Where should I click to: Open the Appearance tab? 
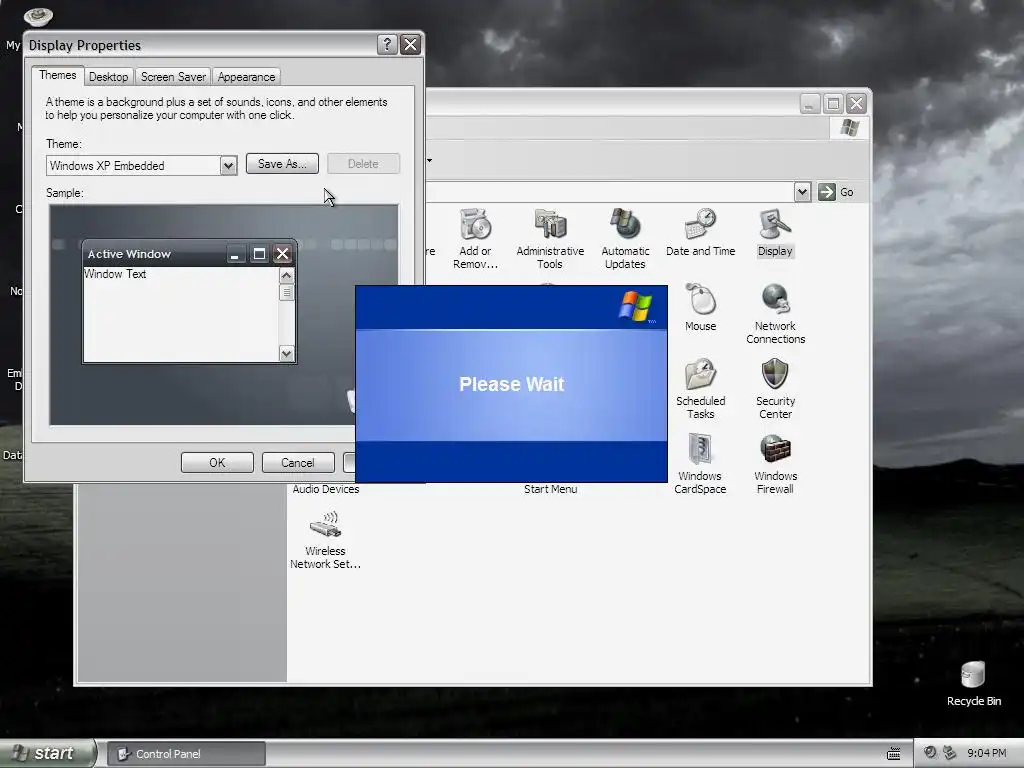click(x=246, y=77)
